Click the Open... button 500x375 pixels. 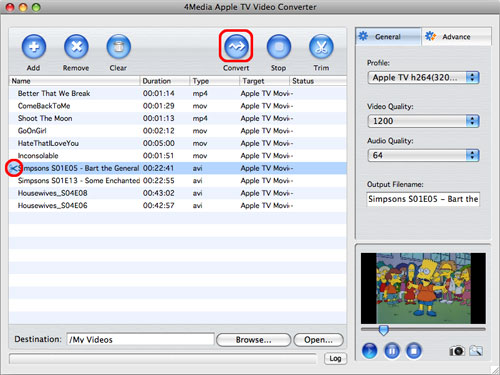click(x=318, y=340)
